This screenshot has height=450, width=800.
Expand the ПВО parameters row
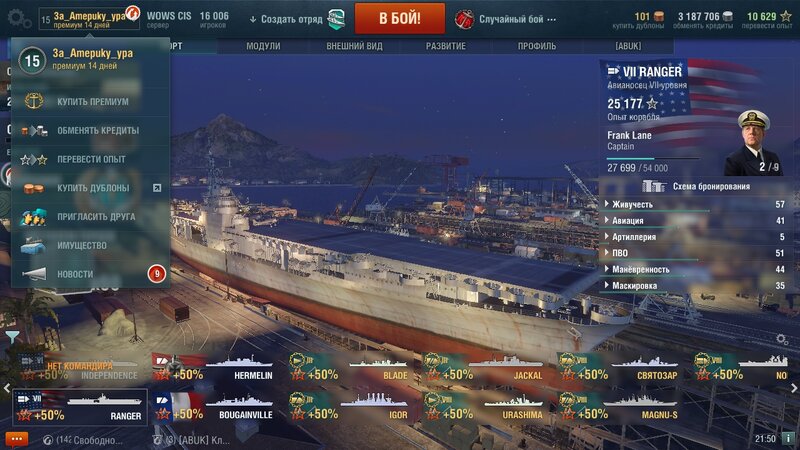click(x=696, y=253)
